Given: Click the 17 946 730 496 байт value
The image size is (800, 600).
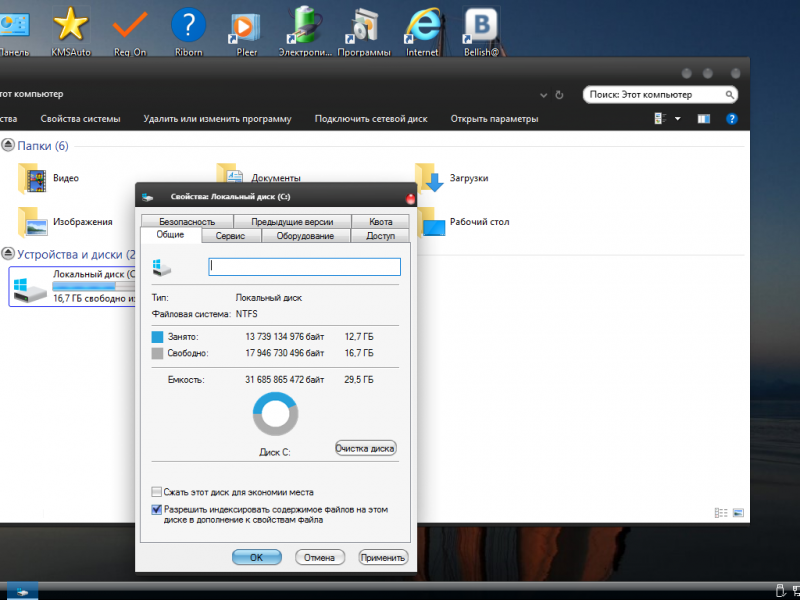Looking at the screenshot, I should (285, 353).
